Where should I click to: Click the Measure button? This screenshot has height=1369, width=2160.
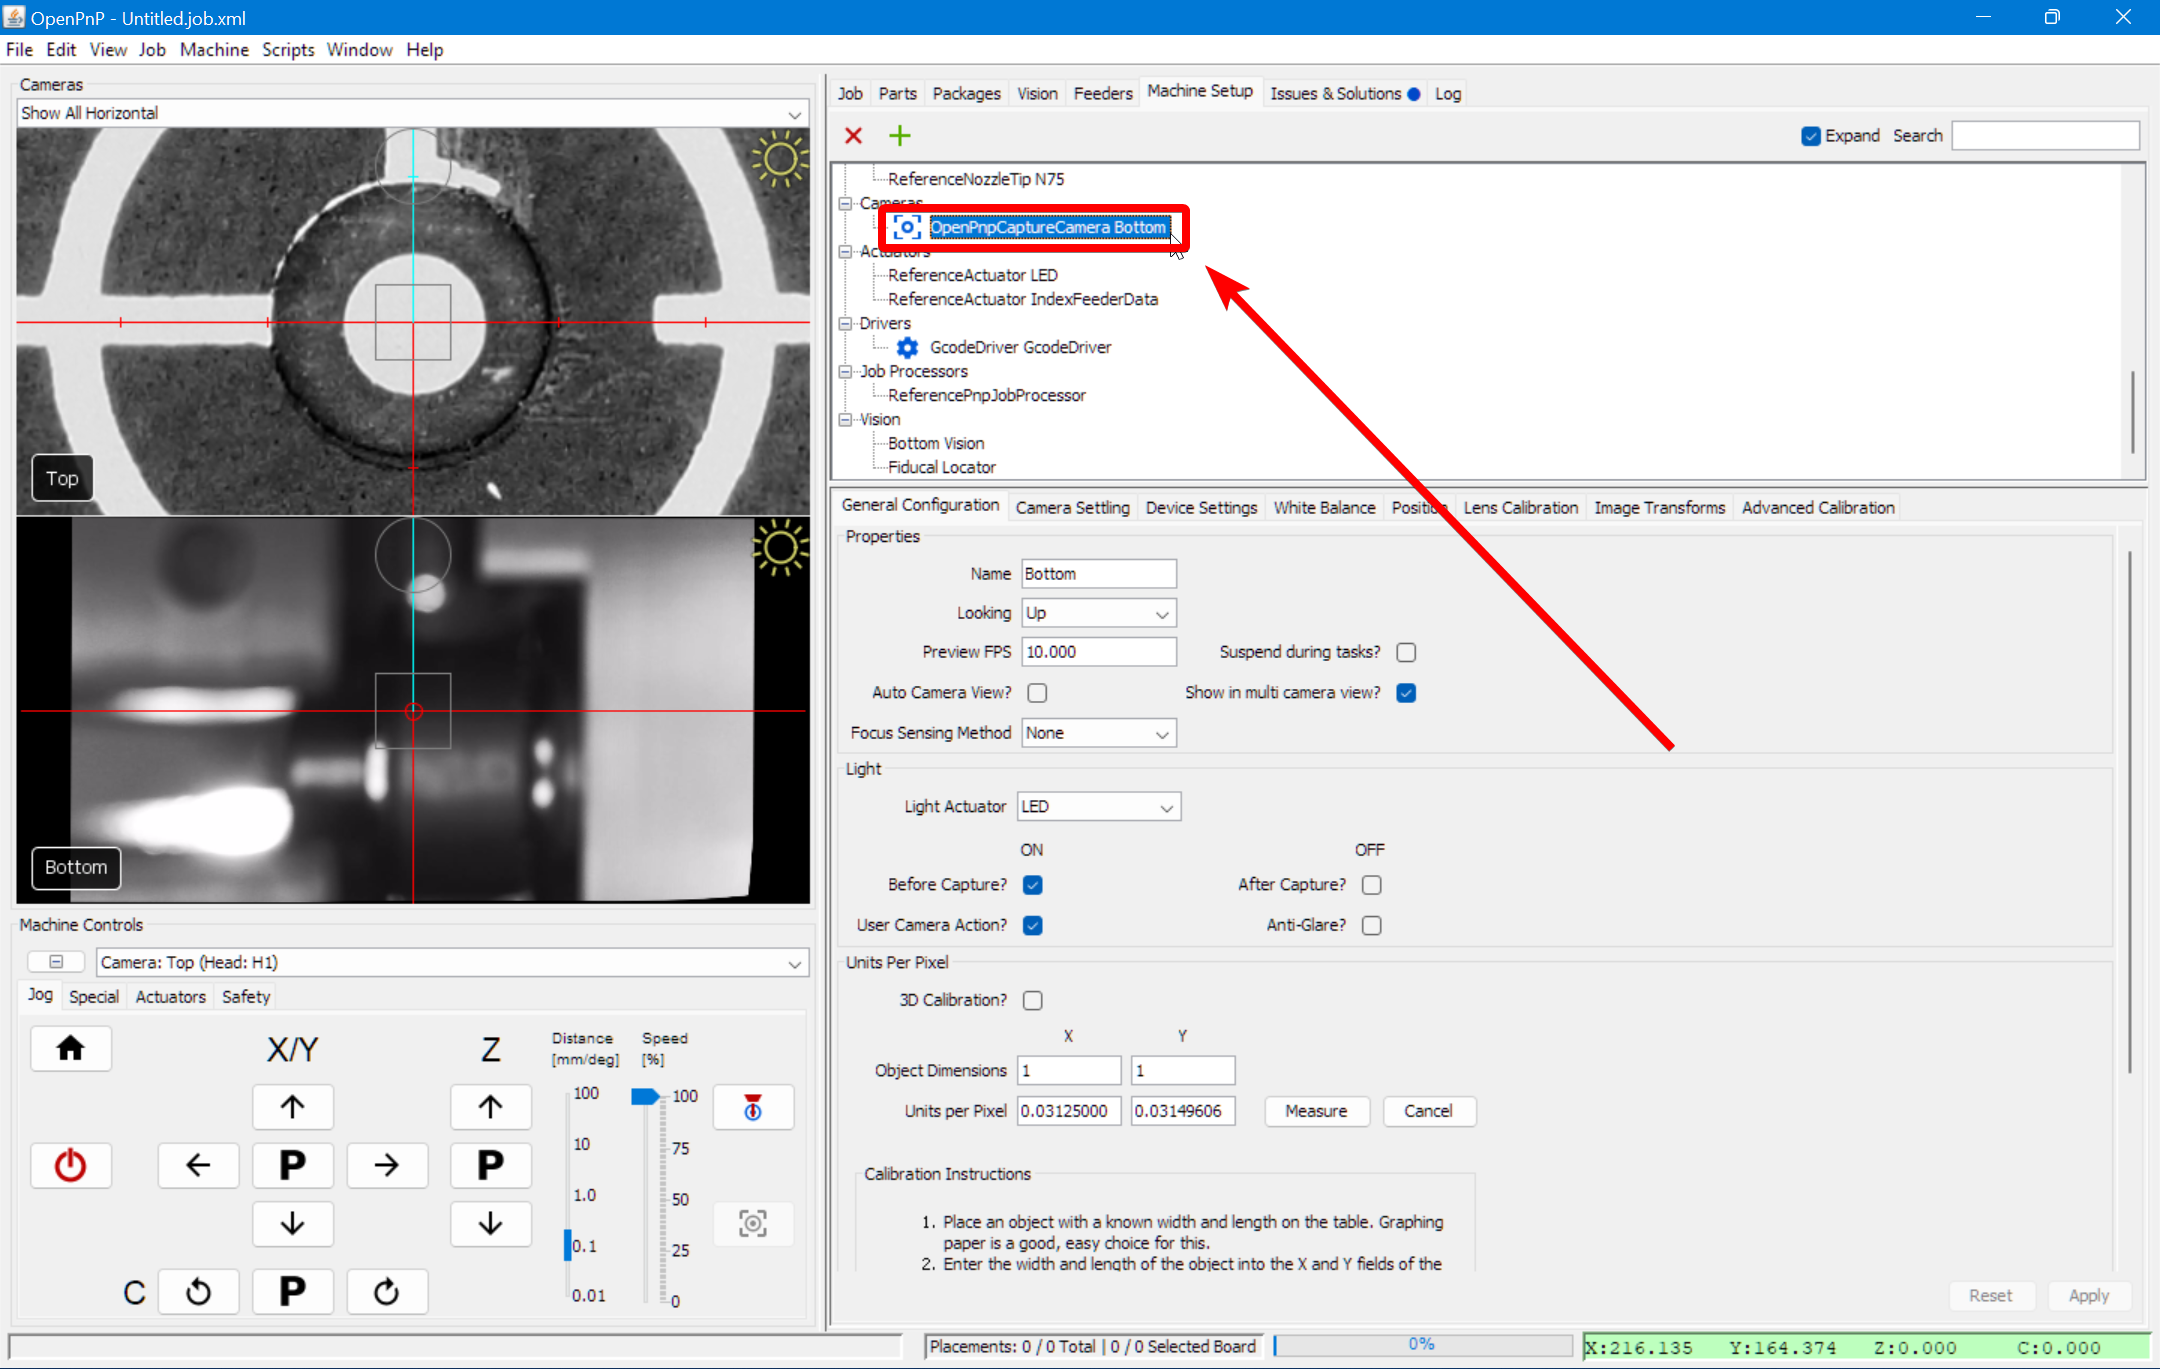tap(1315, 1111)
